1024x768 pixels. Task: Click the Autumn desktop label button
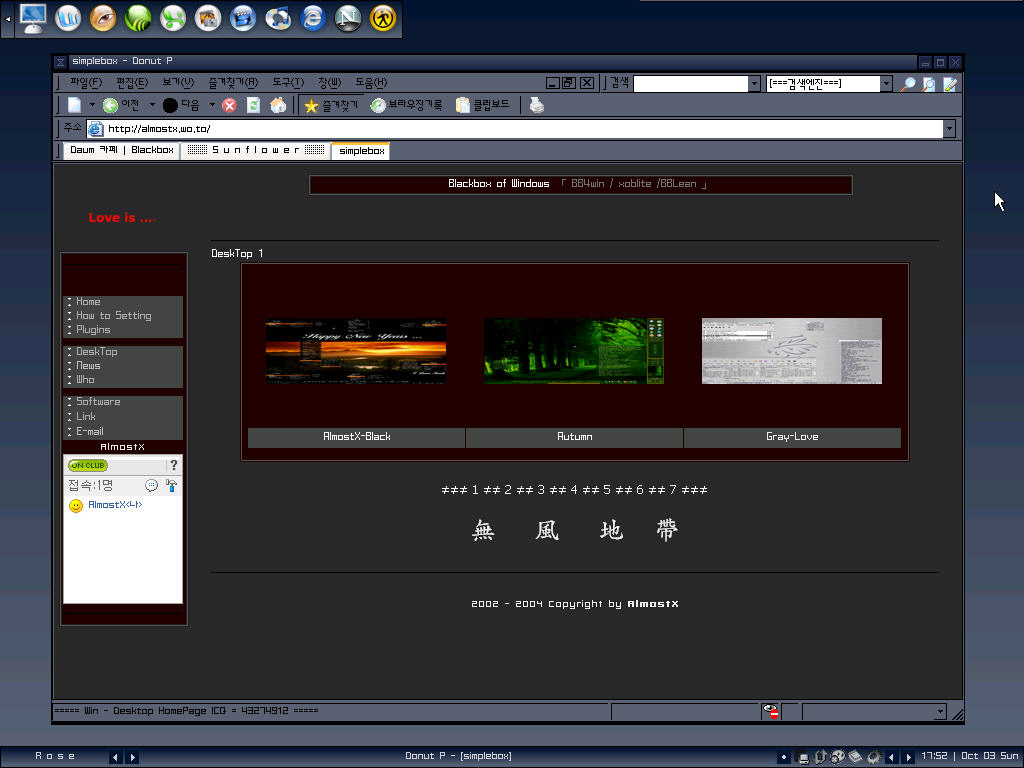coord(574,437)
